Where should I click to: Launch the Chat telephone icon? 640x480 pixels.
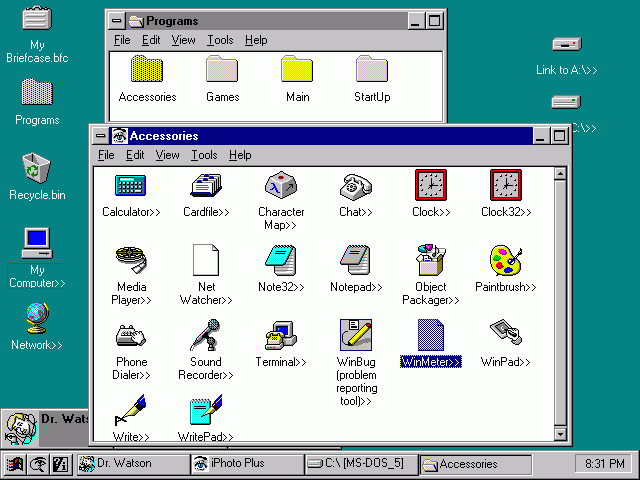point(356,187)
